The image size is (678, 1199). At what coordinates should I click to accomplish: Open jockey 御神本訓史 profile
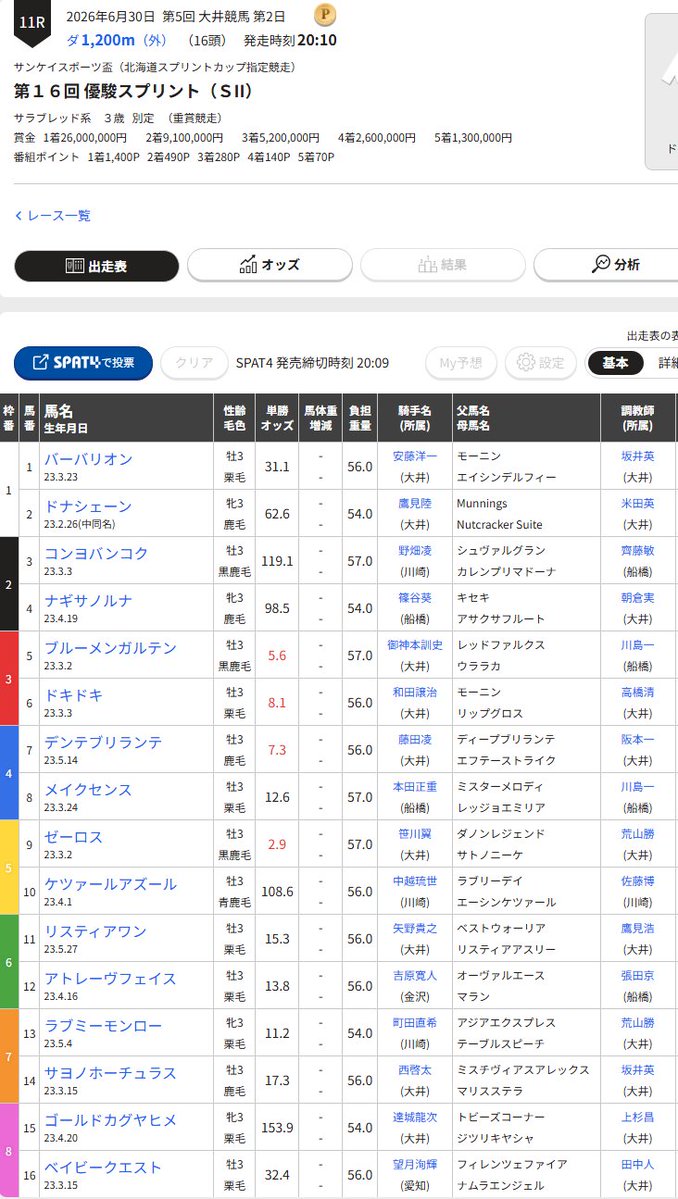[415, 645]
